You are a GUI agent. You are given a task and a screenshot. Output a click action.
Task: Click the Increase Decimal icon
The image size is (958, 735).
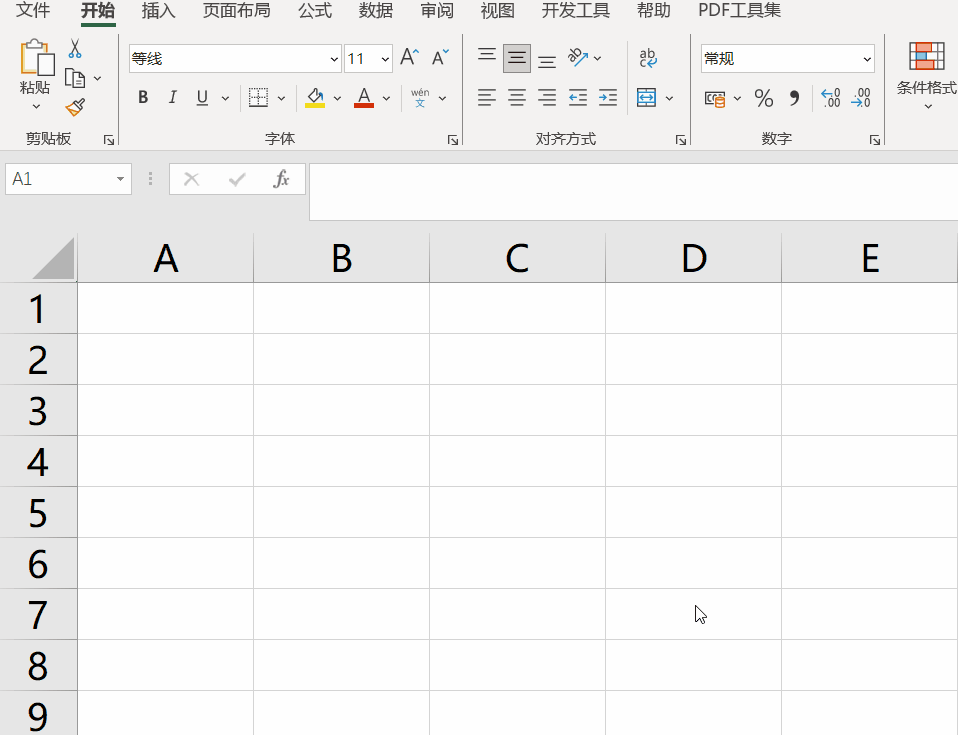coord(830,98)
